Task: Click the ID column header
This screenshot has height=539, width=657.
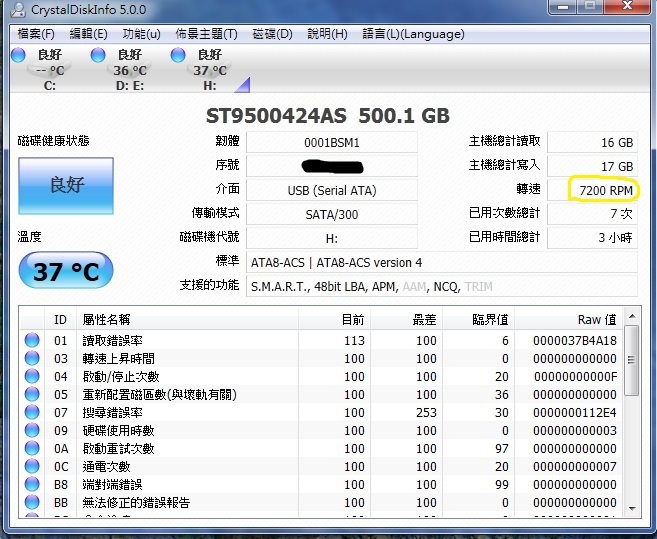Action: 60,320
